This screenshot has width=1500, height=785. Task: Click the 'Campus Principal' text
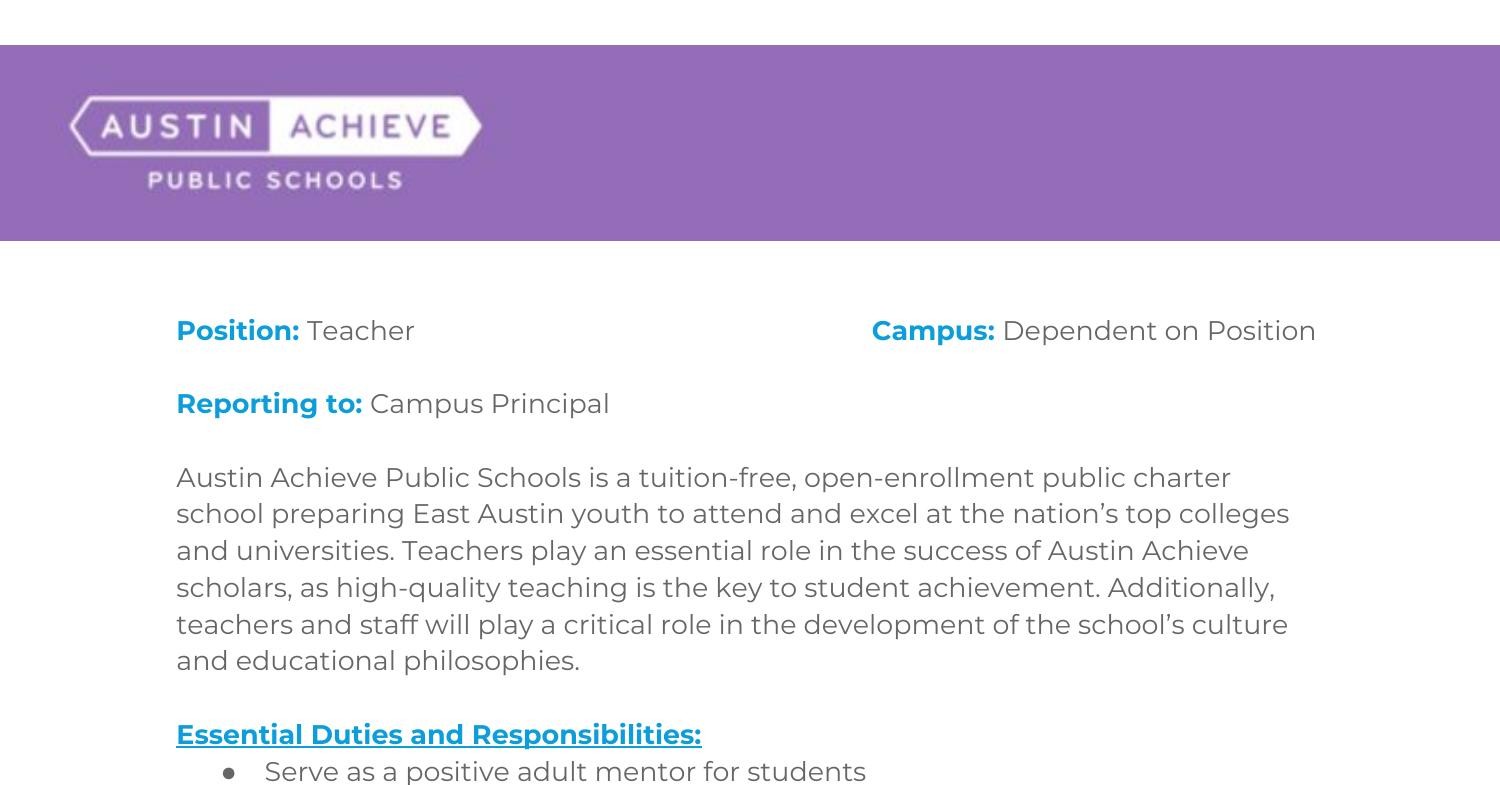489,404
